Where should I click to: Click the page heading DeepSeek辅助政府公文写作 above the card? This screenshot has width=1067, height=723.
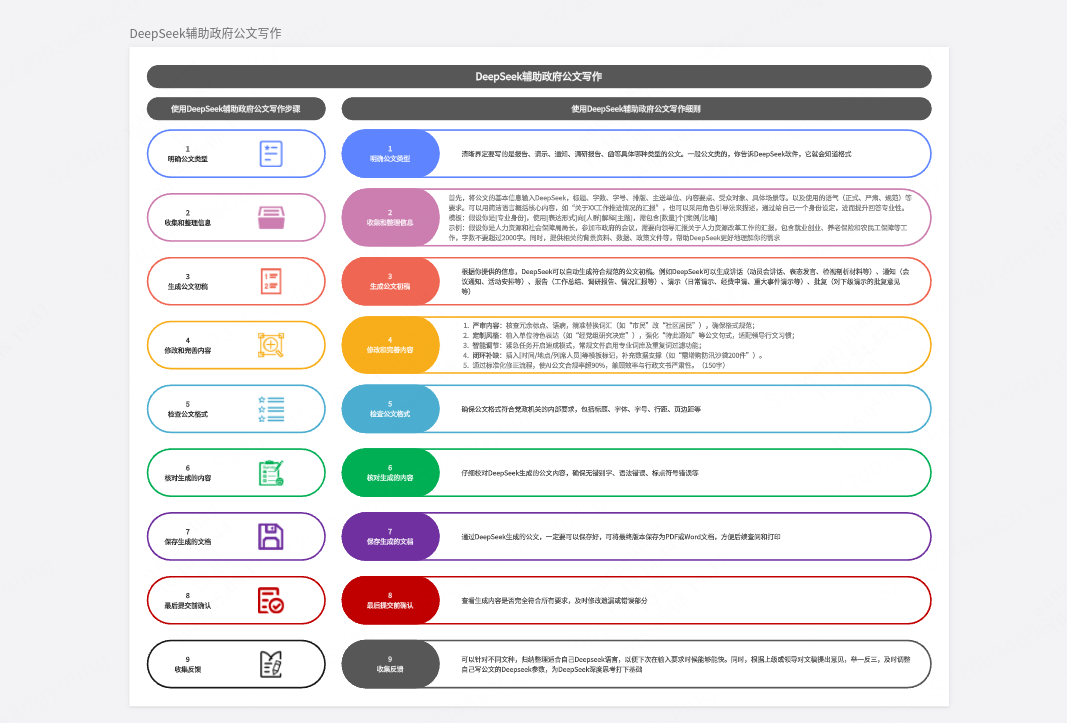tap(206, 33)
